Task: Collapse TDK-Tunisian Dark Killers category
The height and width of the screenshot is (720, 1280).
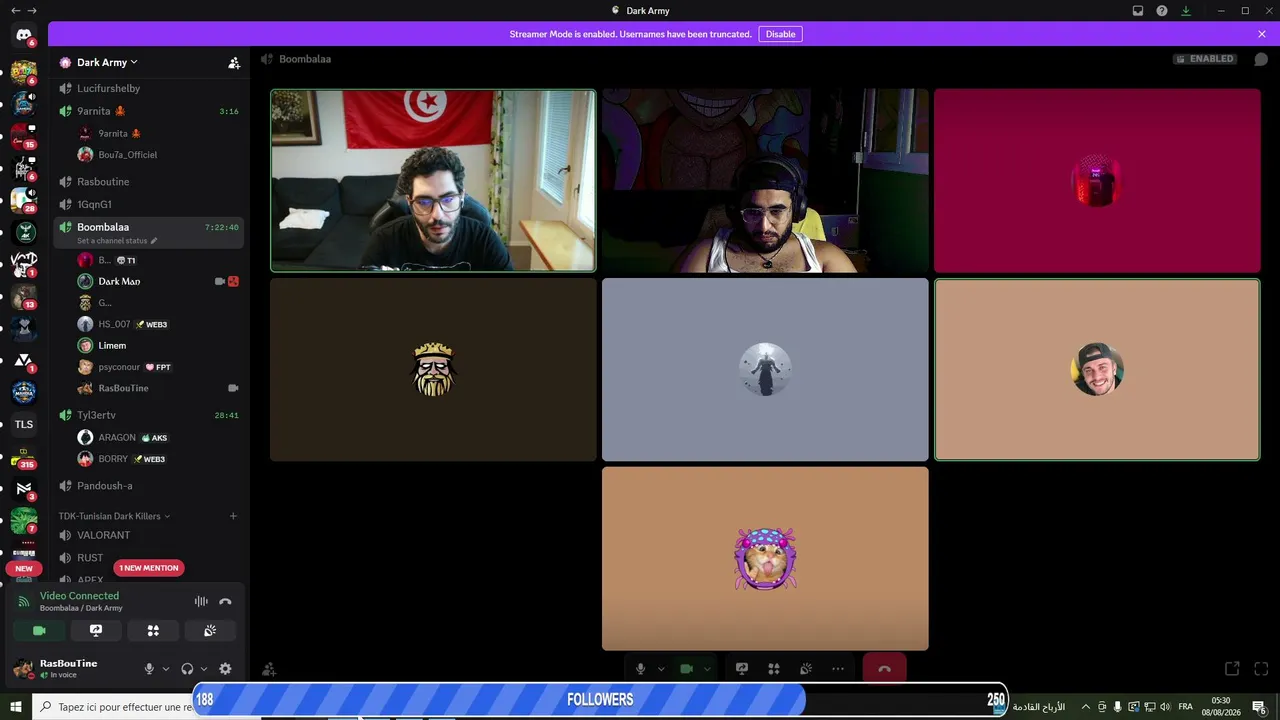Action: pyautogui.click(x=114, y=516)
